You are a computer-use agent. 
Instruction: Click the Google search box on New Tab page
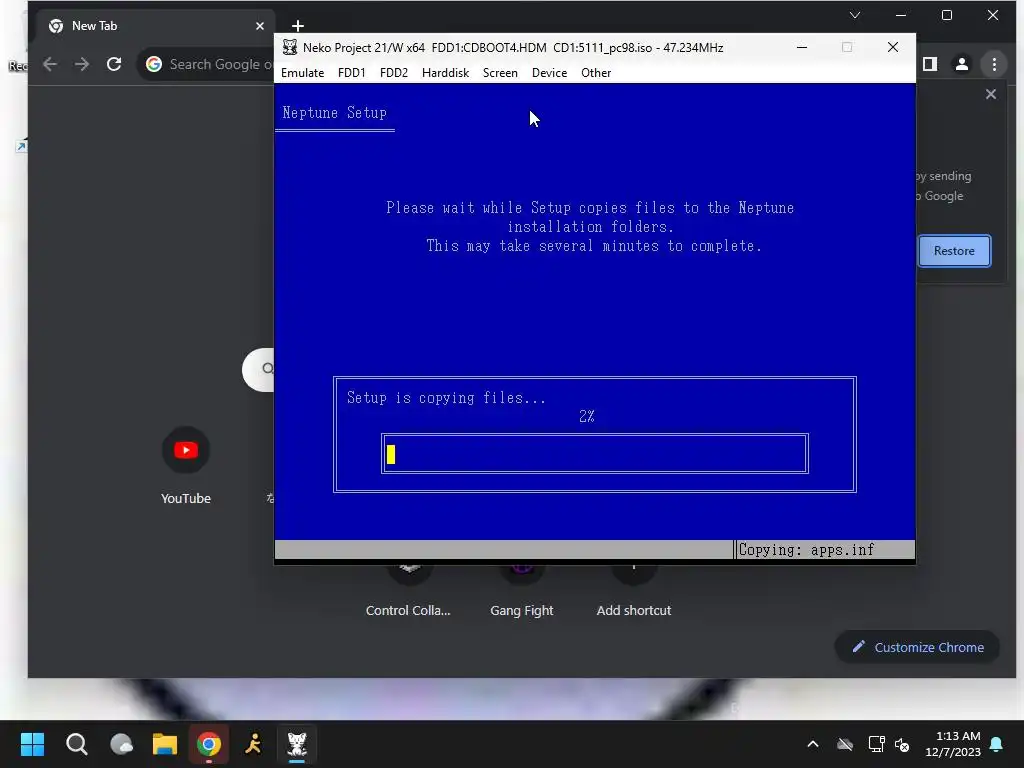click(x=259, y=370)
